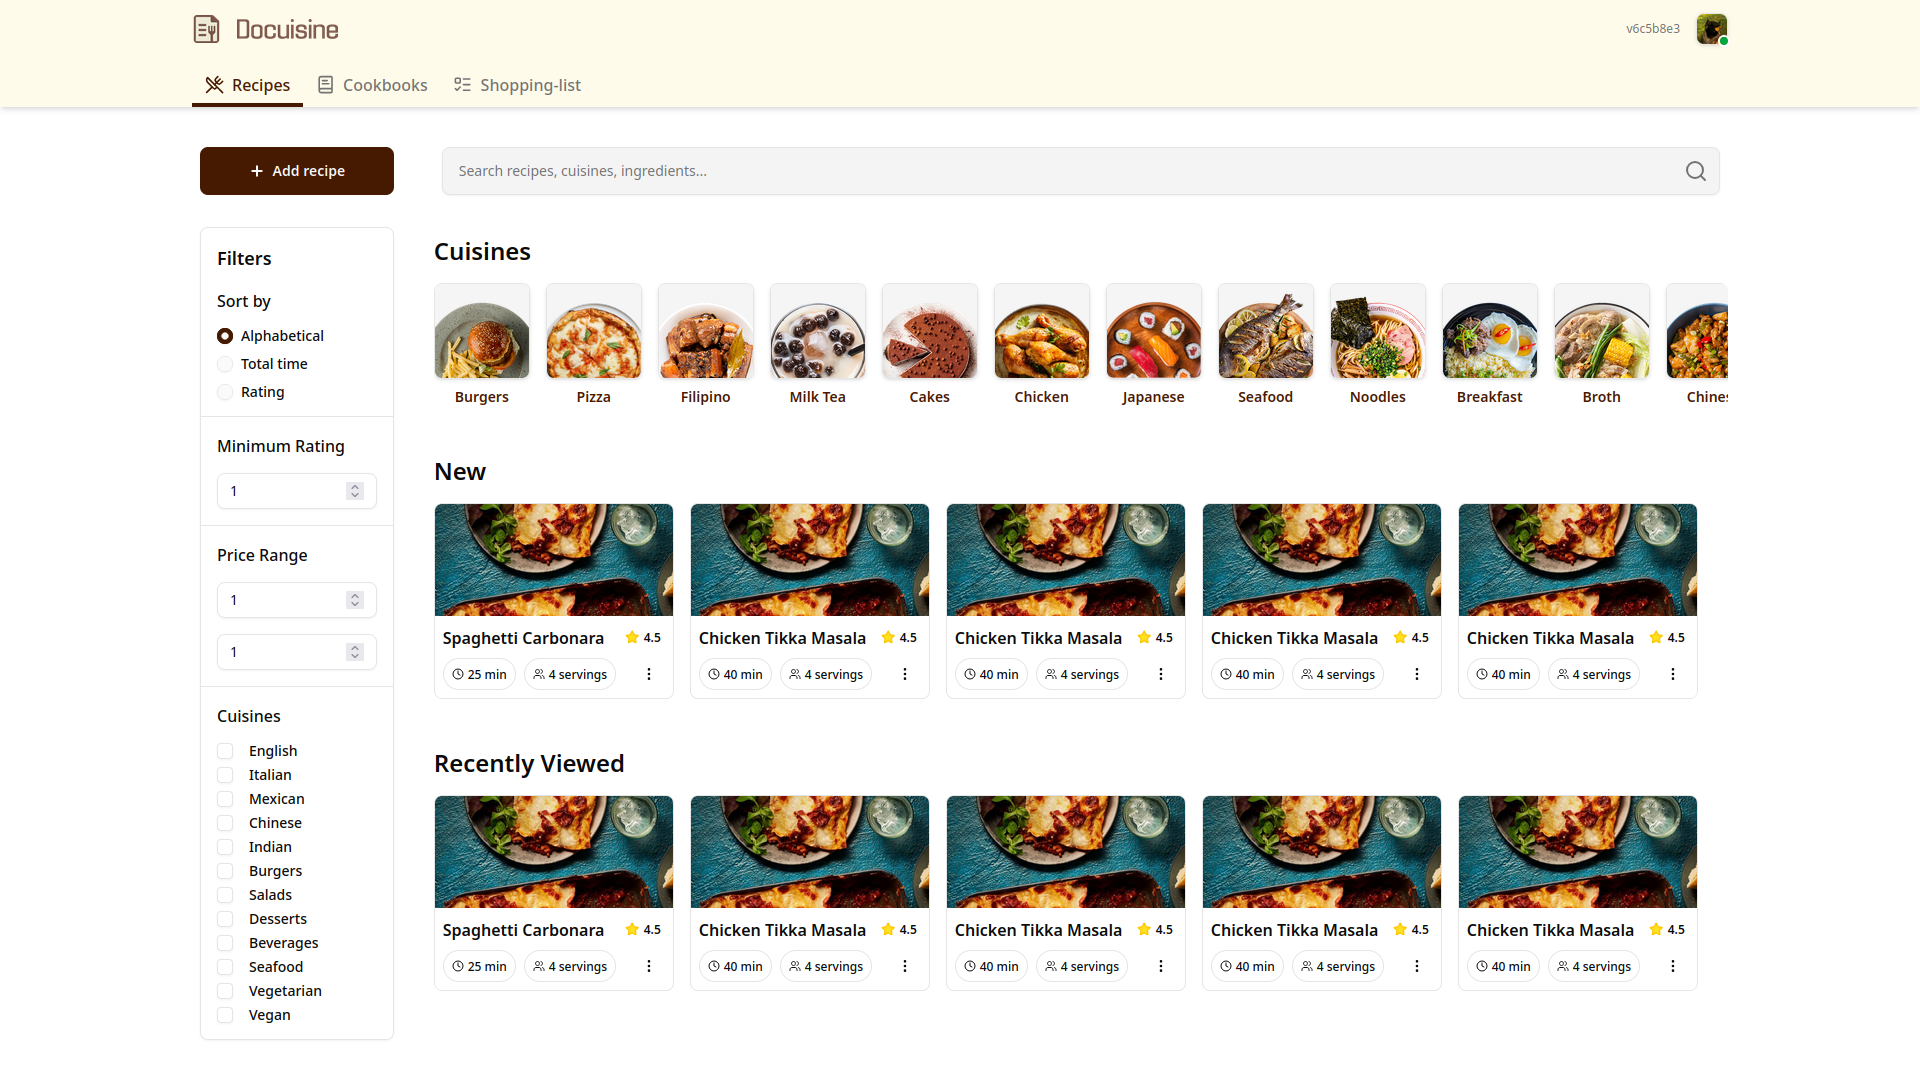Click the magnifier search icon

[1695, 171]
